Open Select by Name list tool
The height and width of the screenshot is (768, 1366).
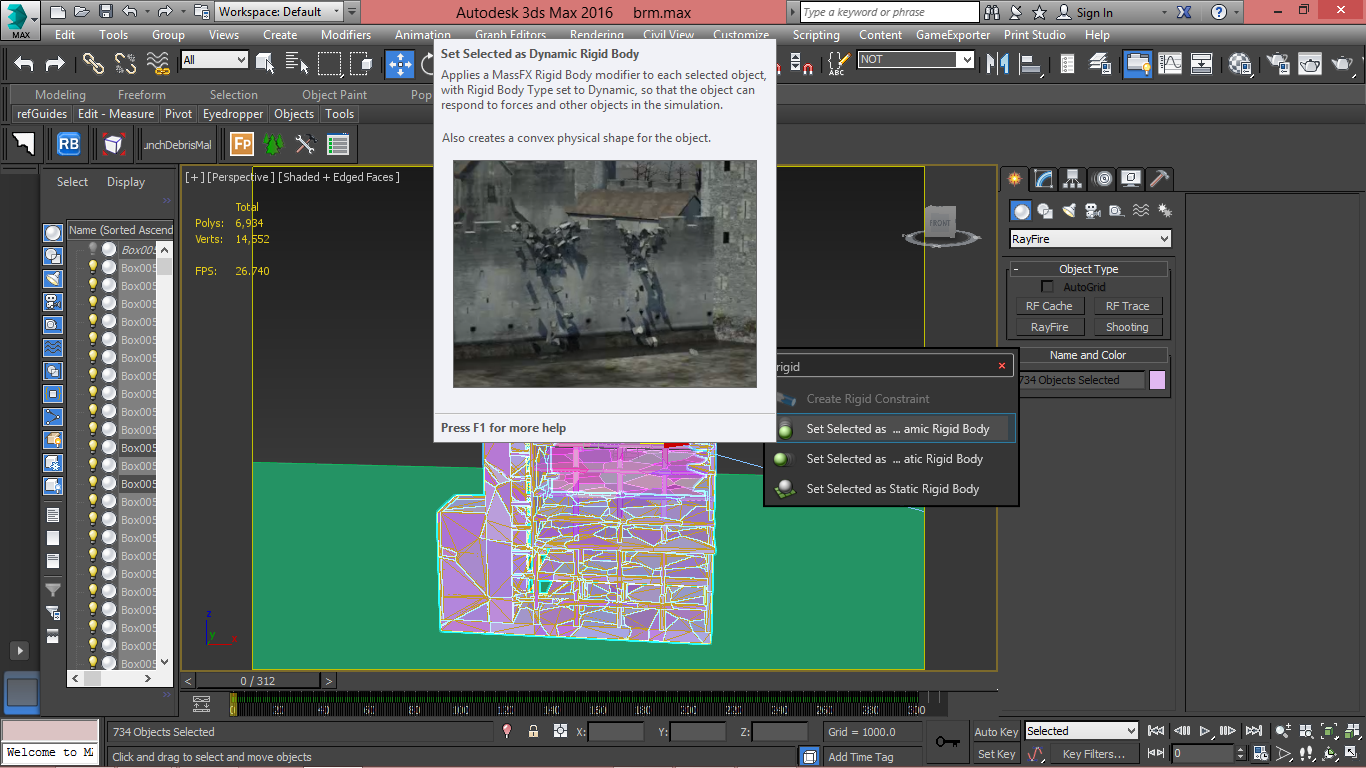click(x=297, y=63)
